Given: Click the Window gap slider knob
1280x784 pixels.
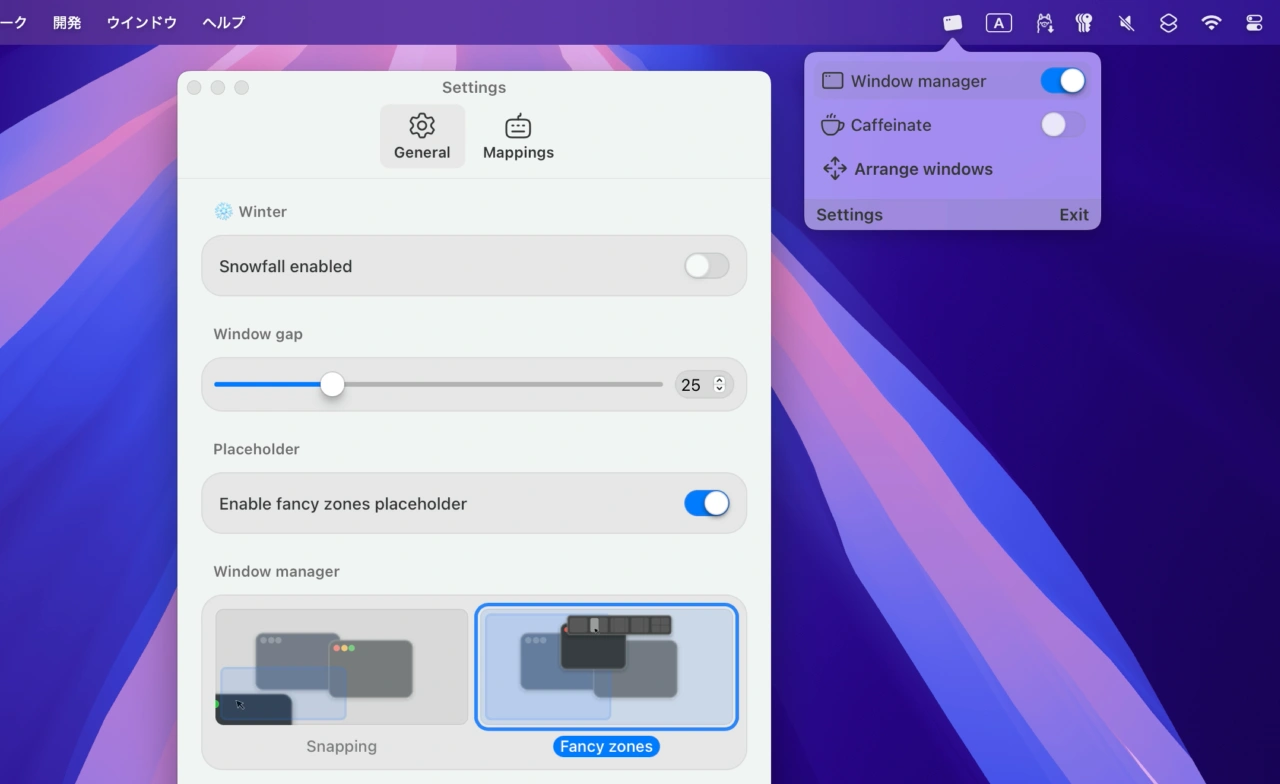Looking at the screenshot, I should [332, 385].
